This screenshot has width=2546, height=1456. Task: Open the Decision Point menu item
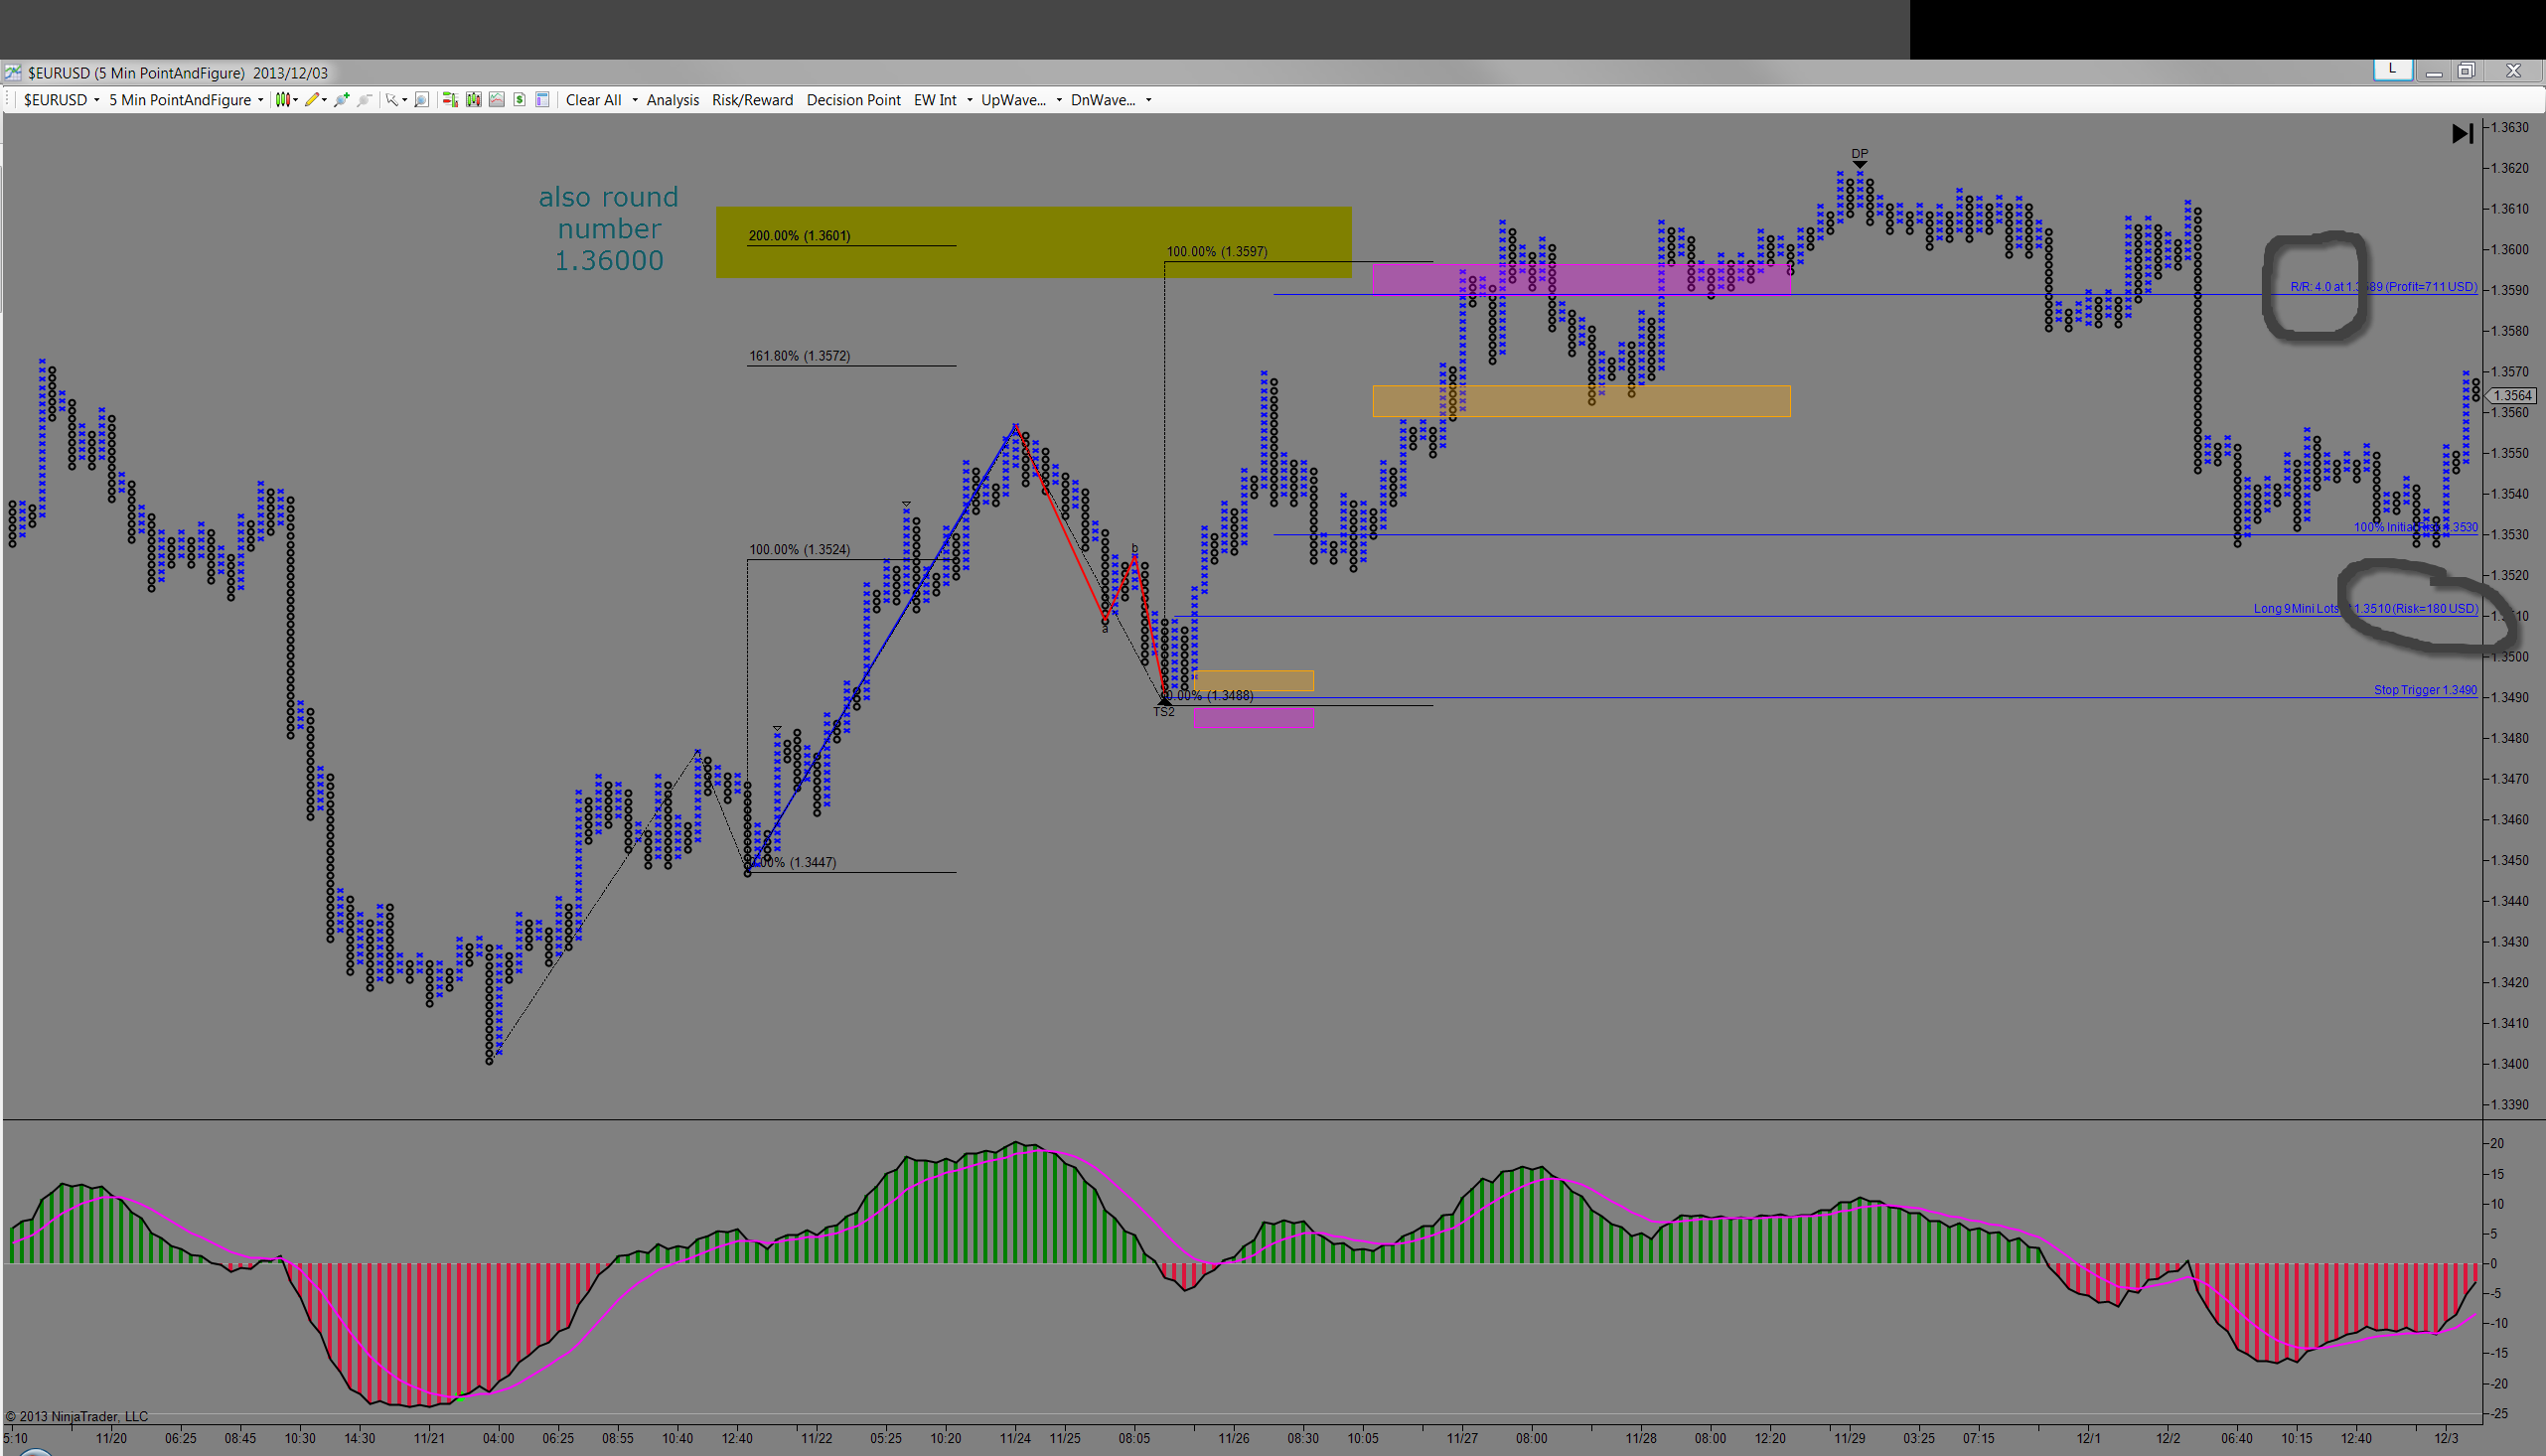click(x=854, y=100)
